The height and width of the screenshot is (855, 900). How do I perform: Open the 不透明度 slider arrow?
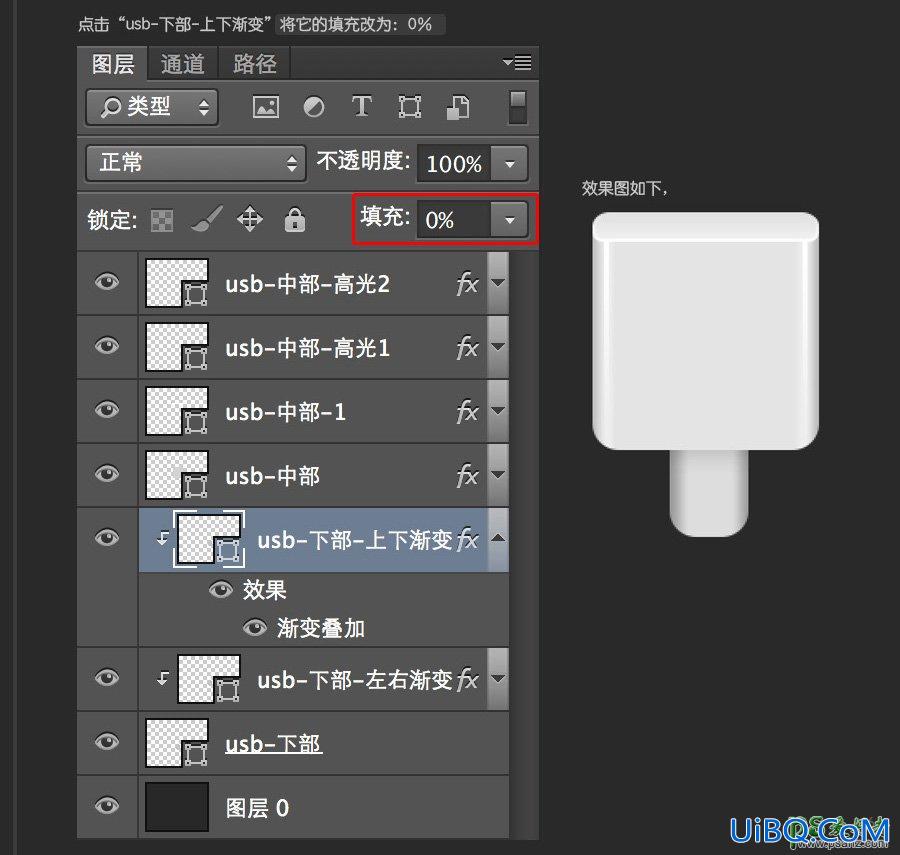[509, 164]
